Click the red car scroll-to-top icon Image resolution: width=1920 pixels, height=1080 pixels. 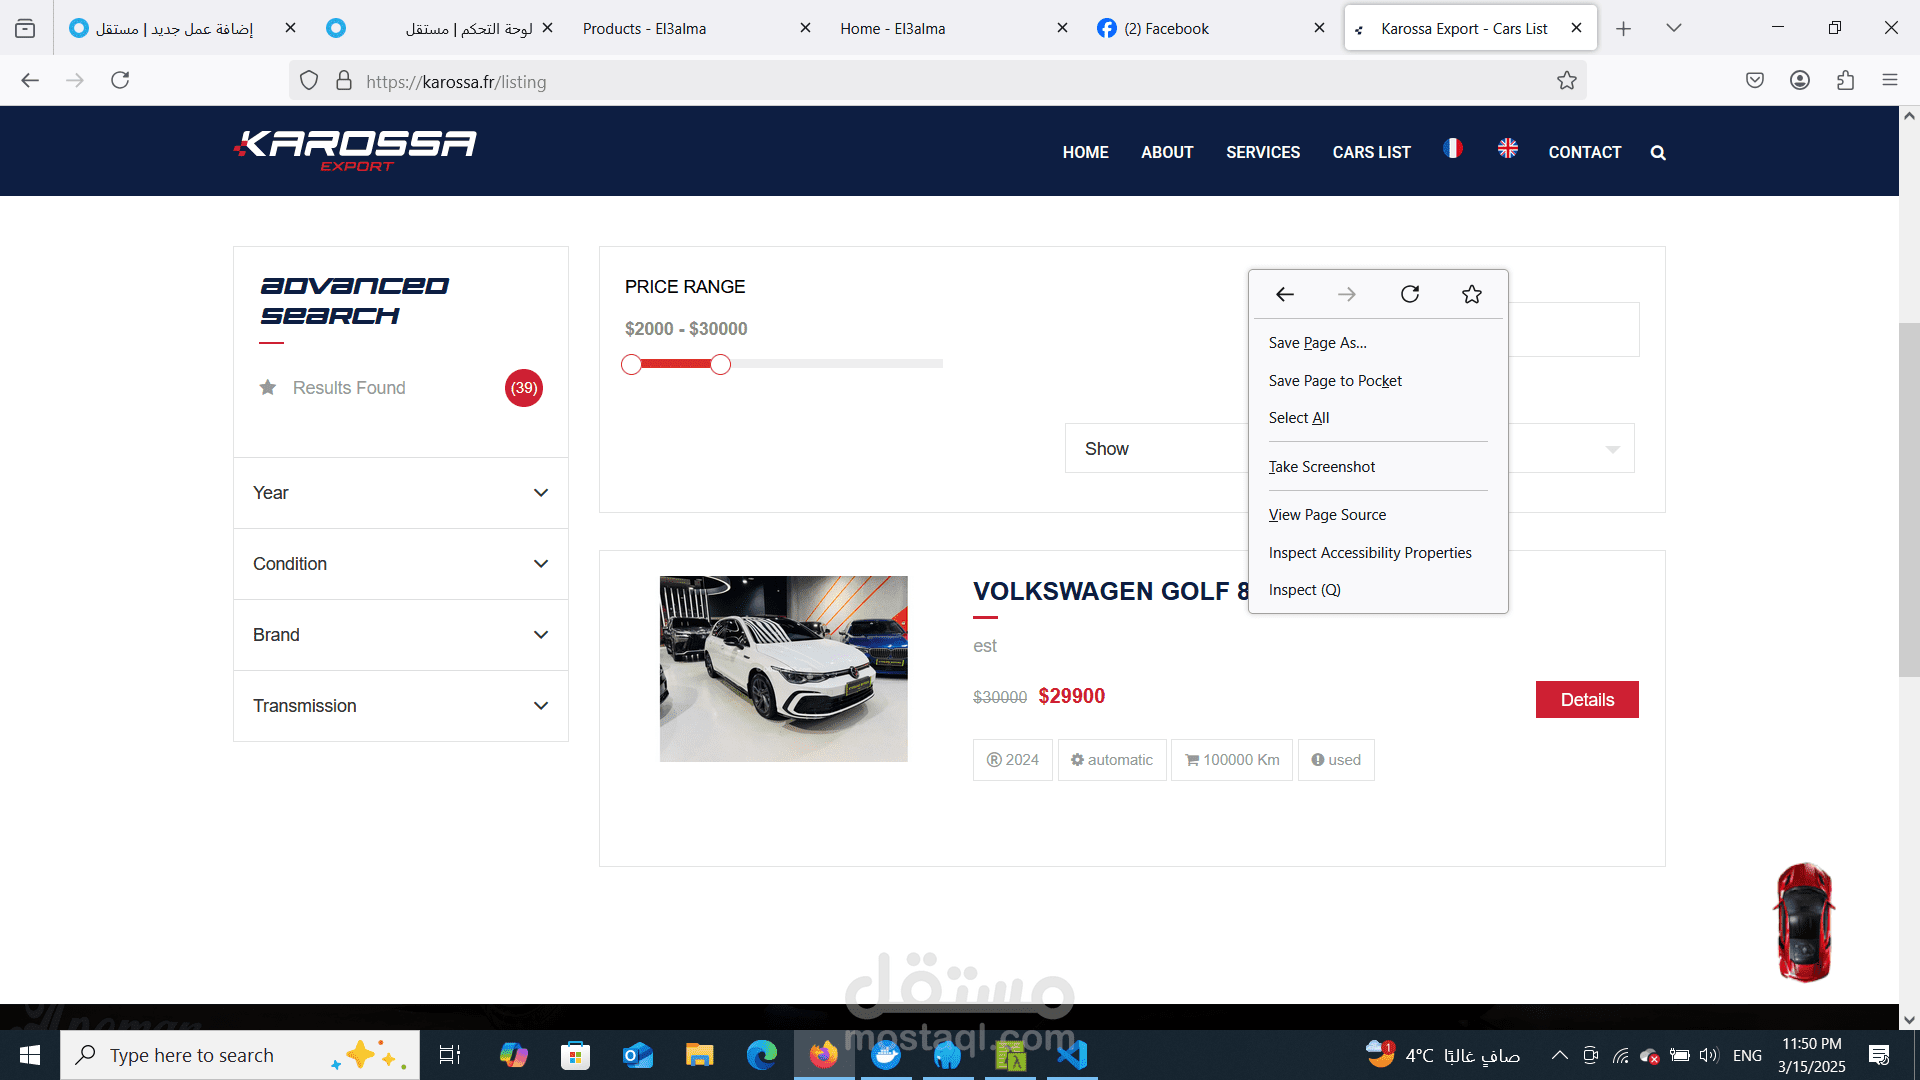[1804, 922]
